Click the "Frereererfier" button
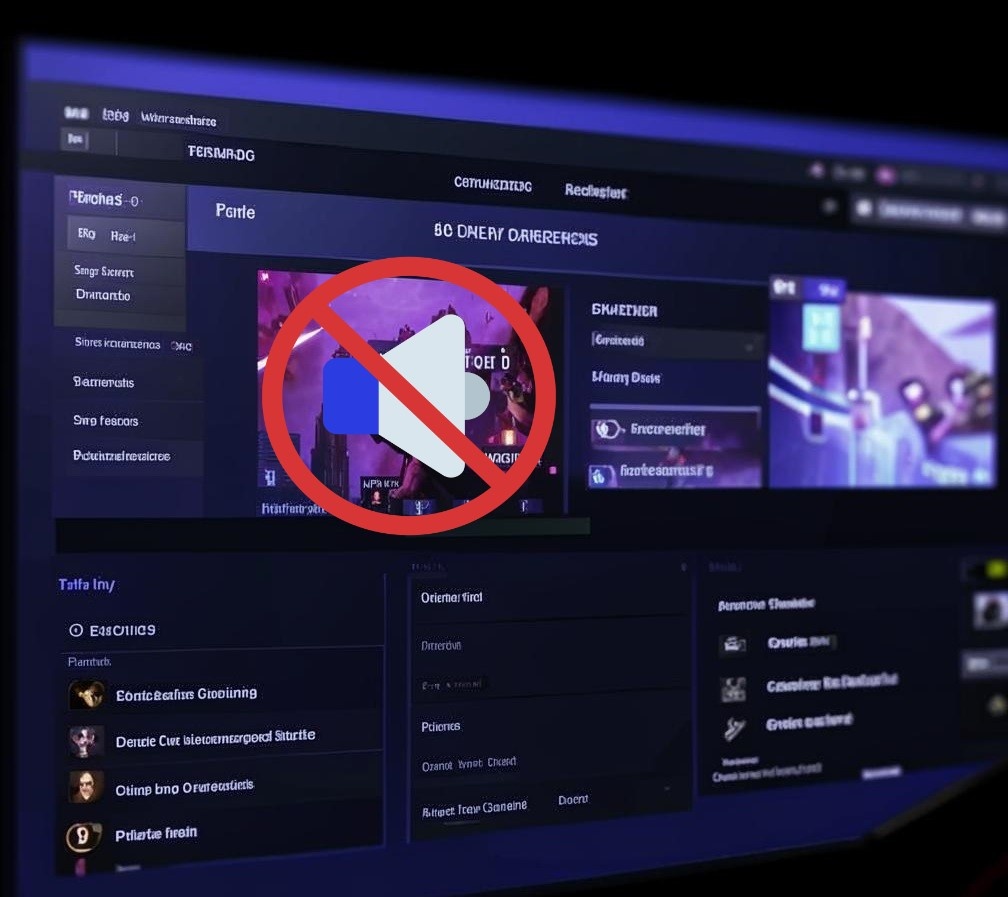This screenshot has height=897, width=1008. pos(675,429)
